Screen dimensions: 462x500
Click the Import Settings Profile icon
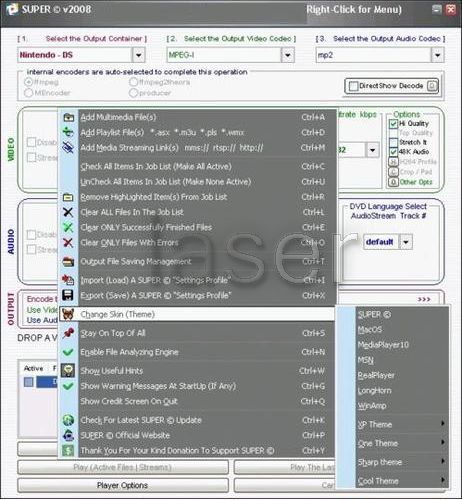click(68, 280)
